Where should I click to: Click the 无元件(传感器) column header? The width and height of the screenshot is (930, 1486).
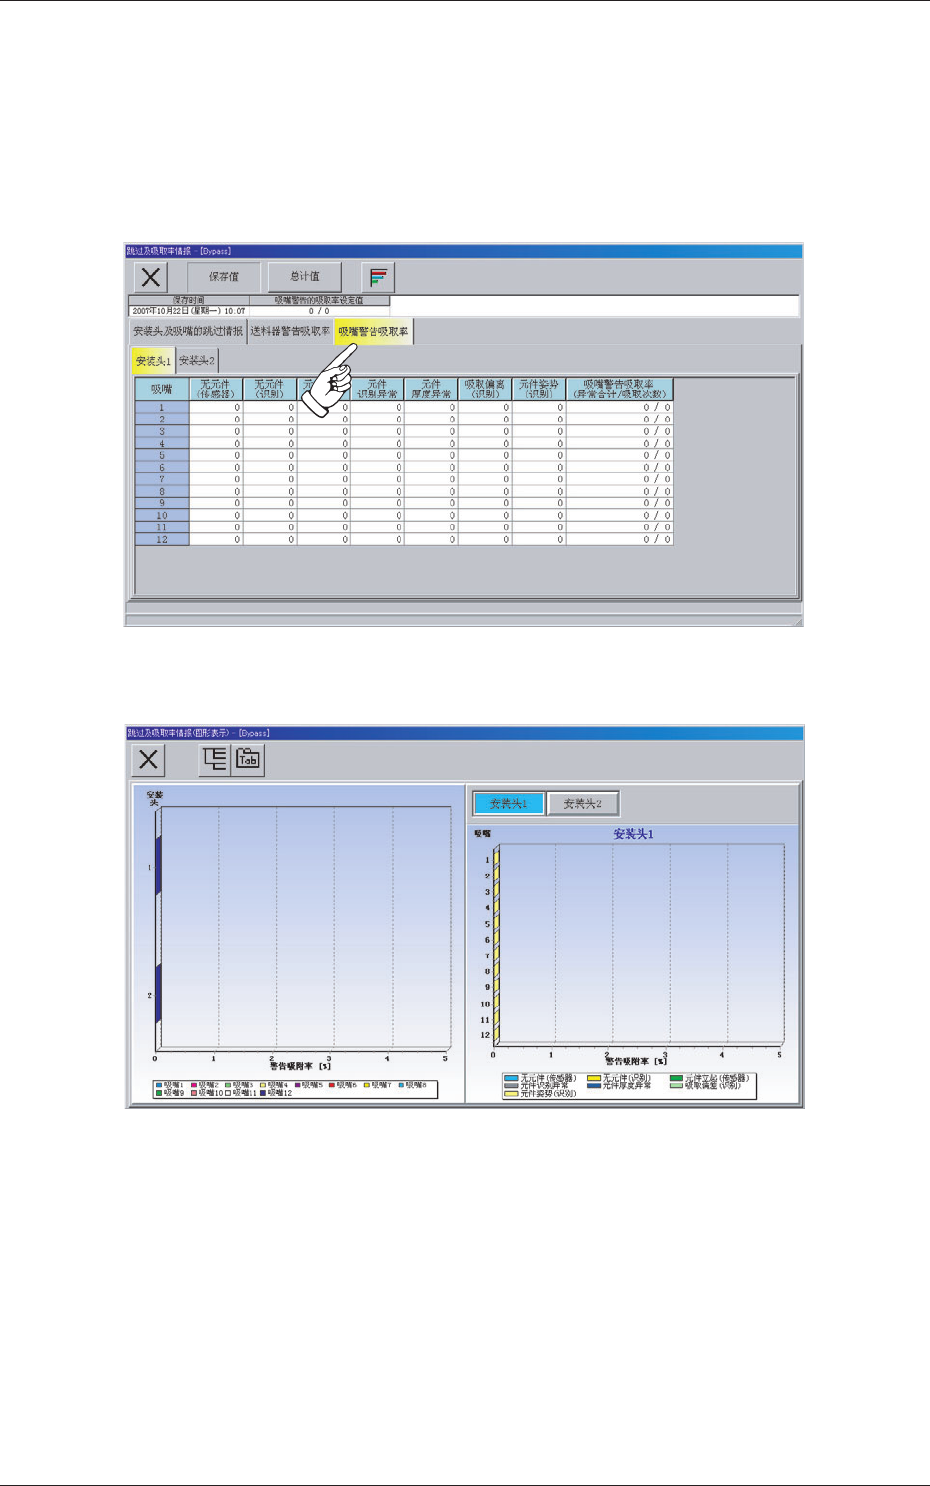(216, 389)
